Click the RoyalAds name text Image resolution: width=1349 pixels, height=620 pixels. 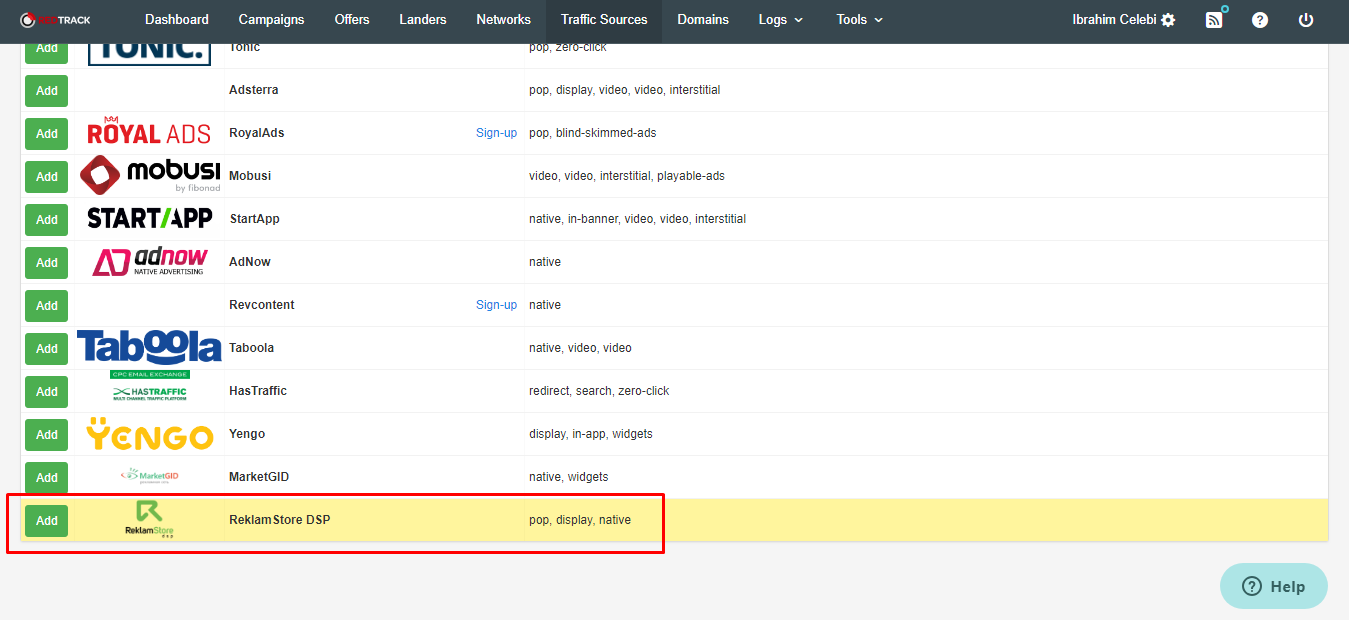tap(257, 133)
